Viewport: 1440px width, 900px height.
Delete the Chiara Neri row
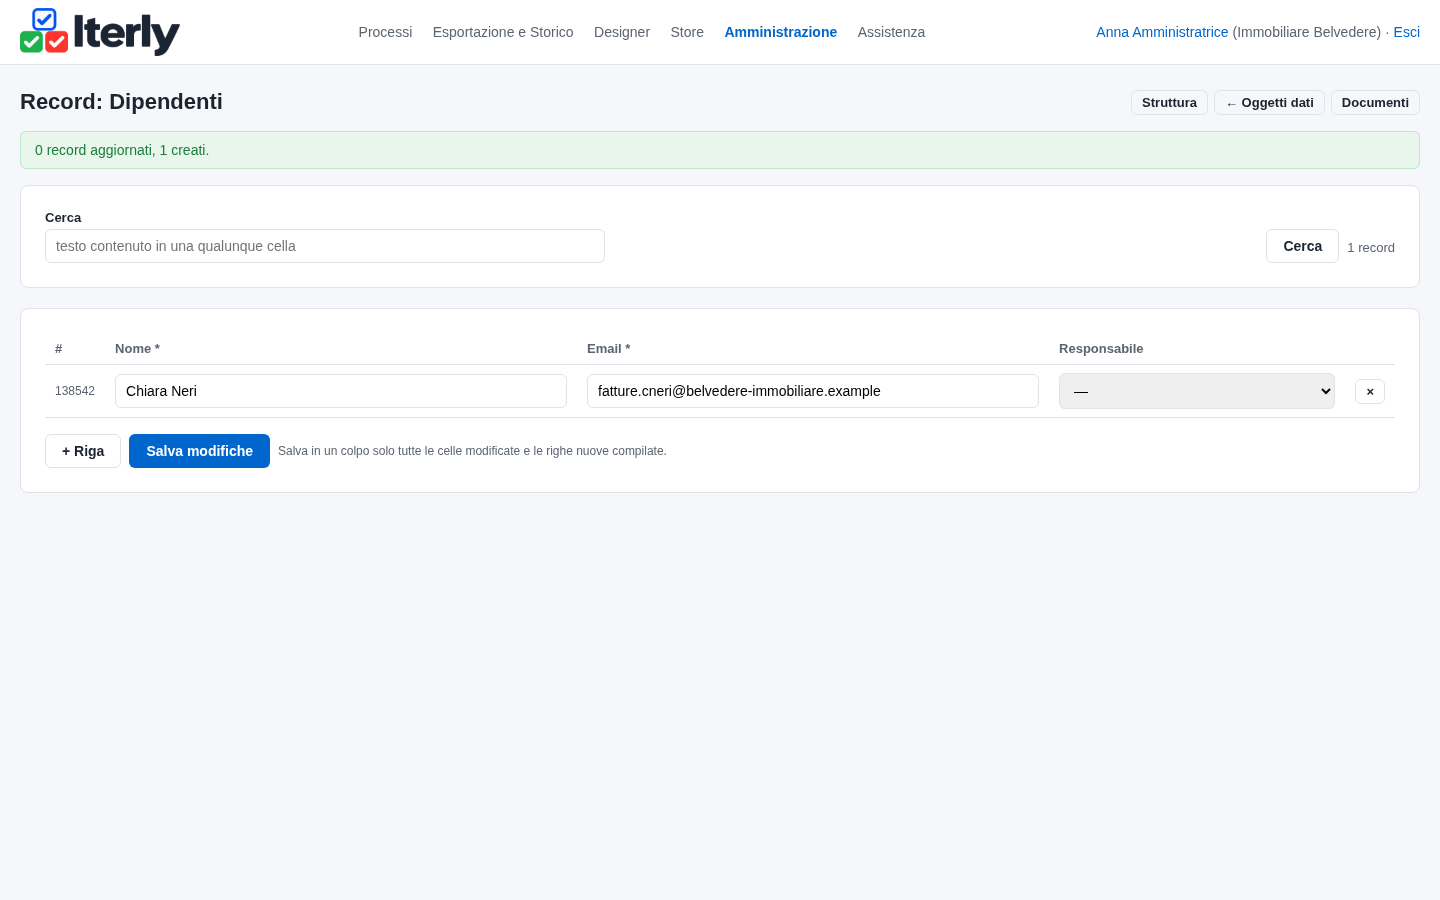point(1370,391)
